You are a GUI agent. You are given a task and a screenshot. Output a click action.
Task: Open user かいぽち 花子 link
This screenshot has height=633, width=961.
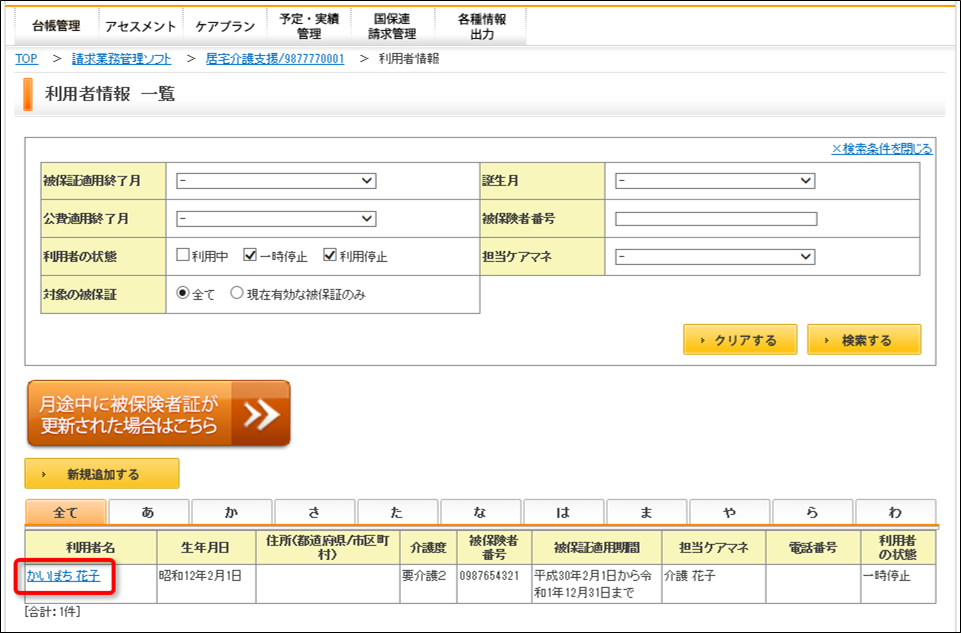pyautogui.click(x=63, y=576)
